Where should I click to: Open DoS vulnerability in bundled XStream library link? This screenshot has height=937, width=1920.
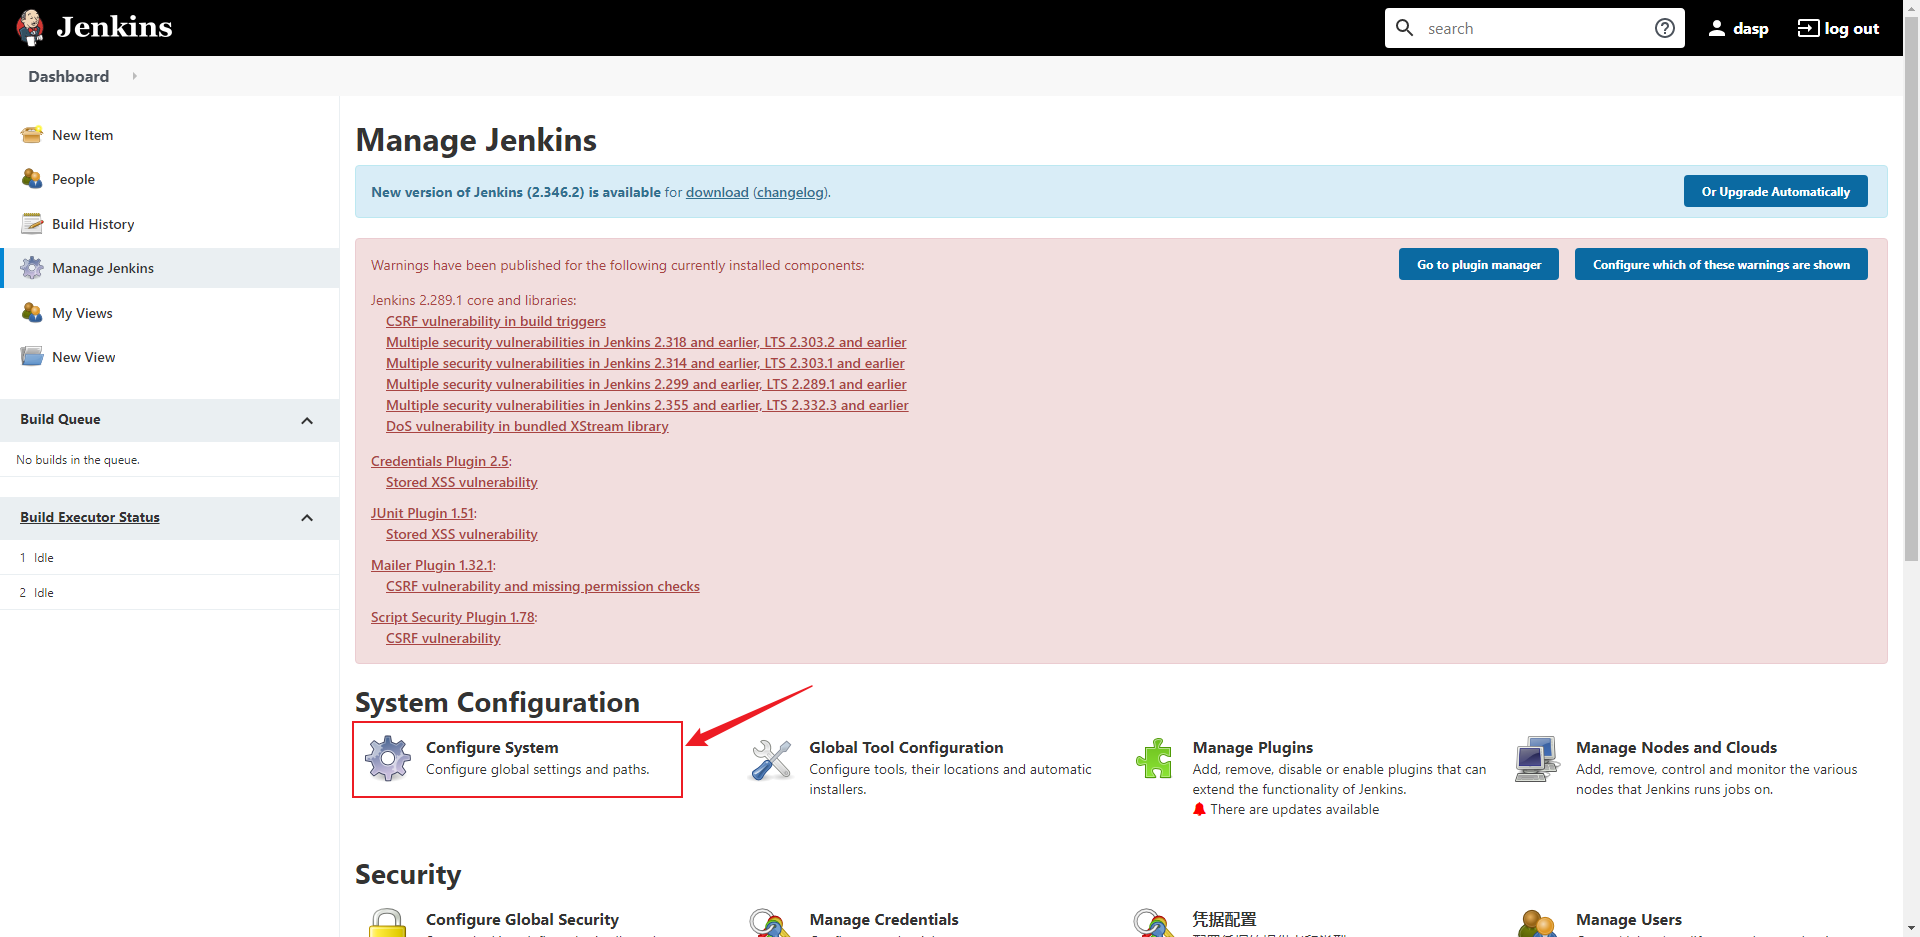(527, 426)
